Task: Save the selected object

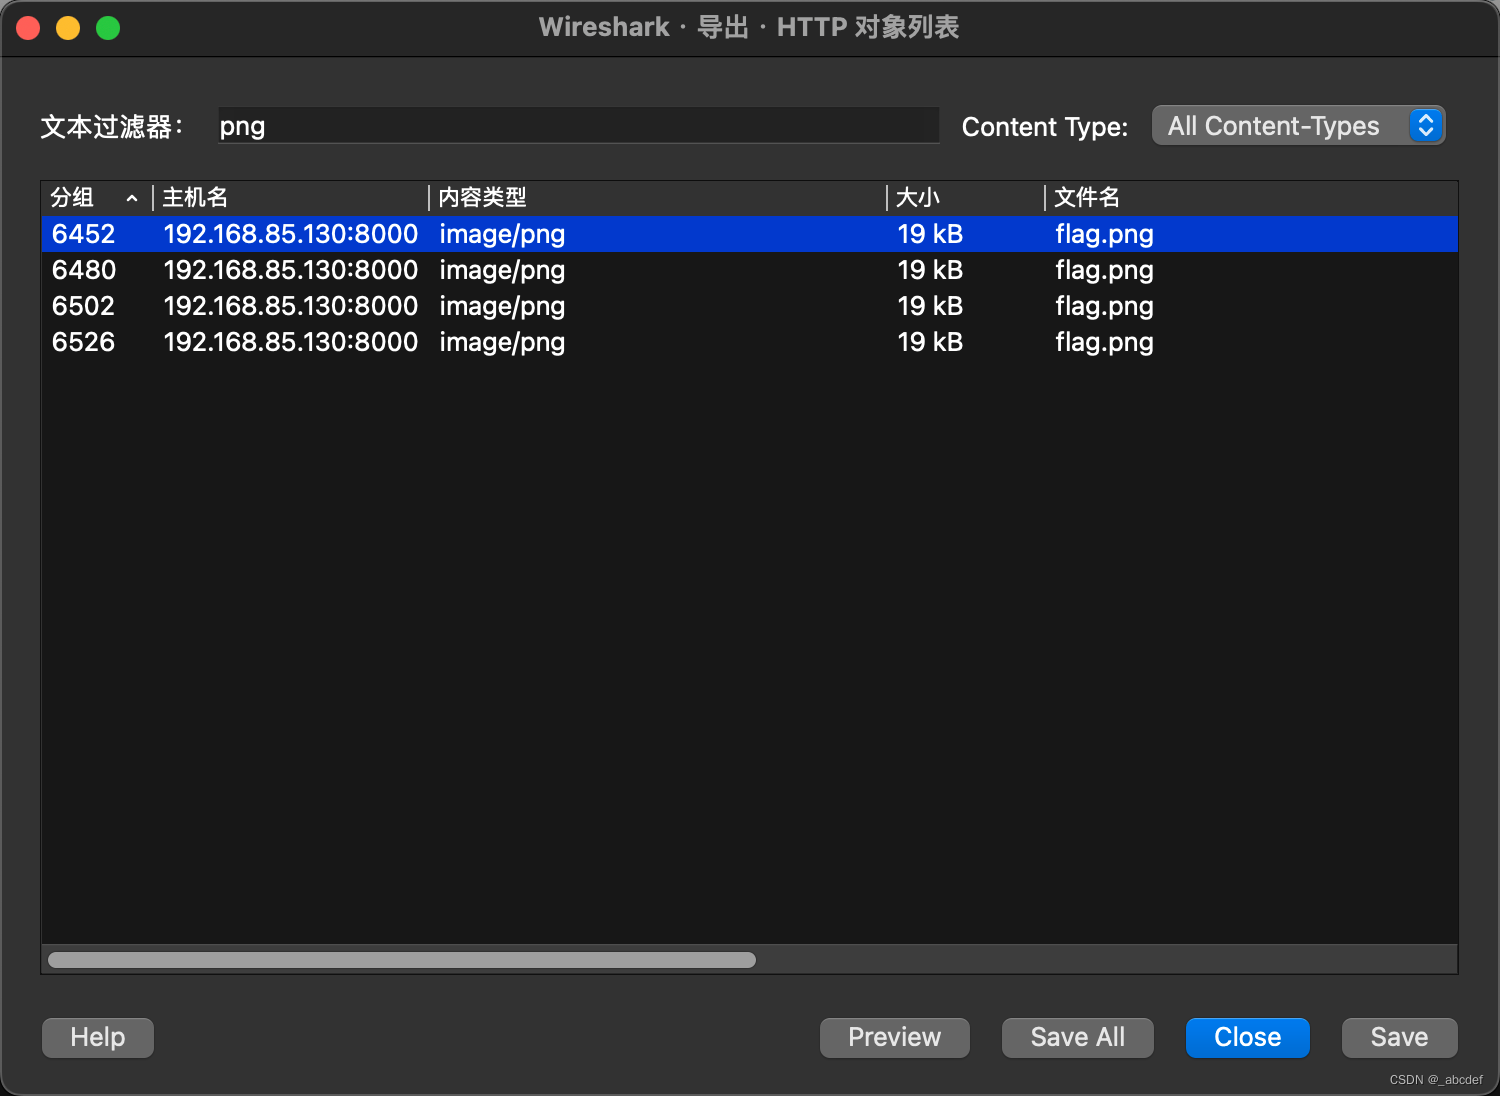Action: [x=1400, y=1037]
